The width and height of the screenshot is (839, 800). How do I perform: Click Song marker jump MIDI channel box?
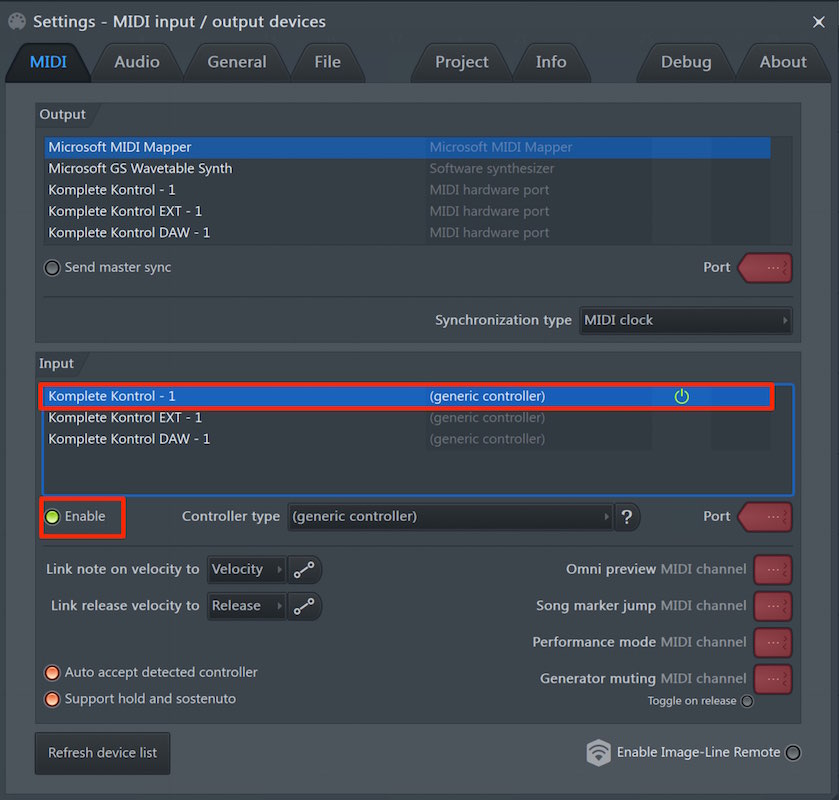click(x=773, y=606)
